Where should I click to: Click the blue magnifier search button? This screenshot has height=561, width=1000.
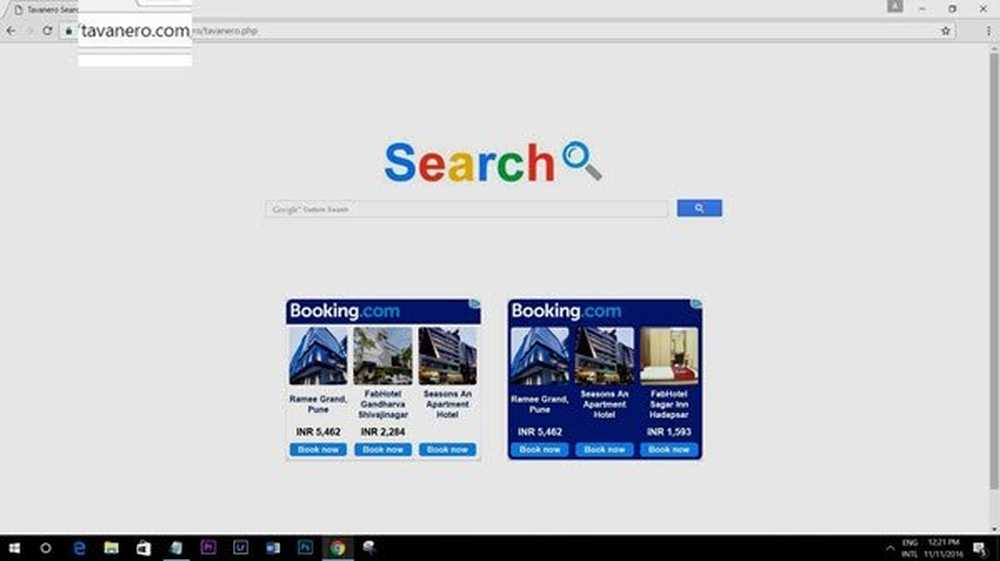pyautogui.click(x=699, y=208)
